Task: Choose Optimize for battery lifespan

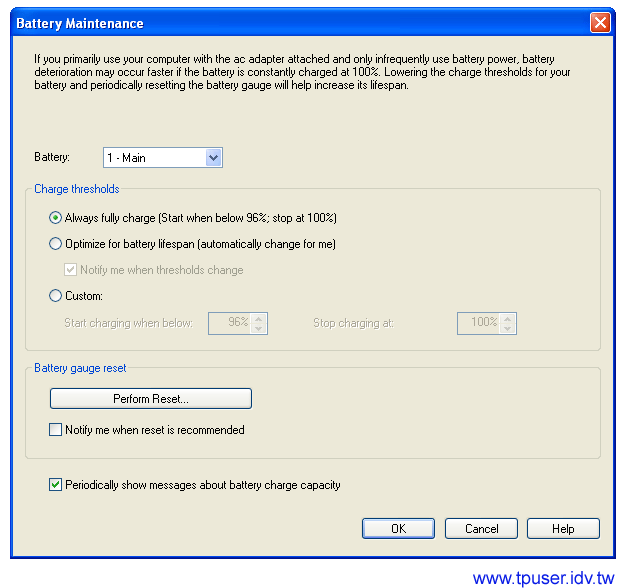Action: (56, 244)
